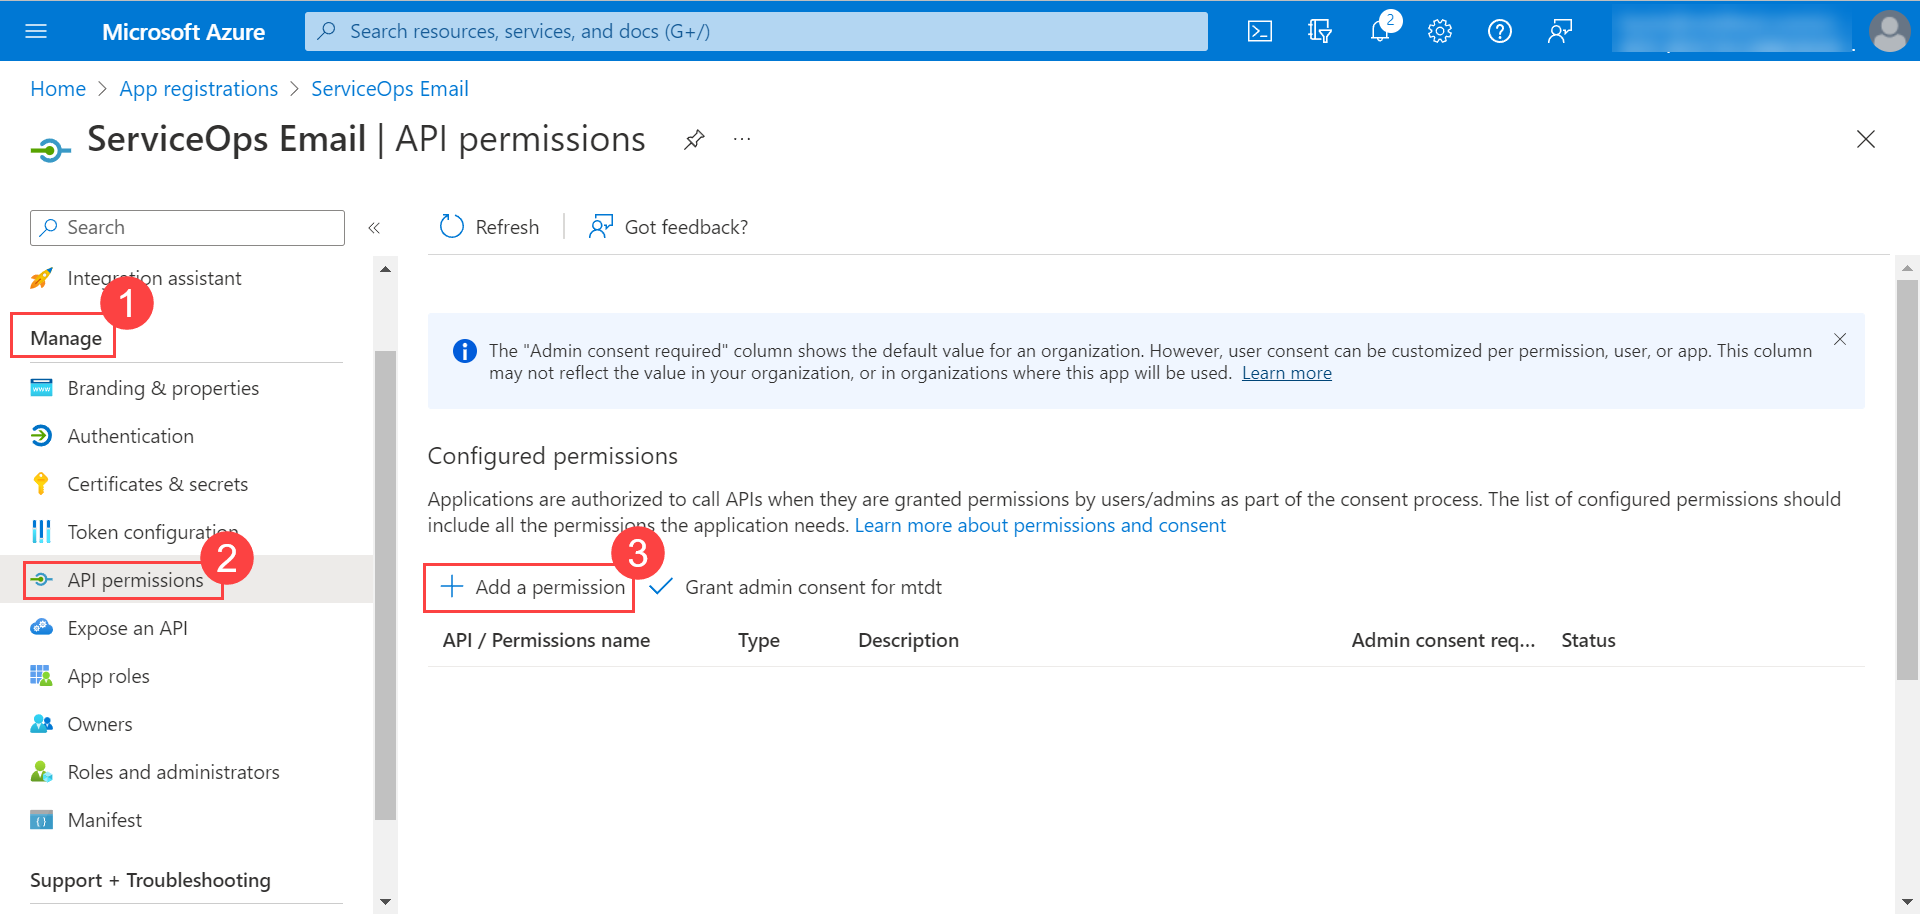Click the ServiceOps Email app registration icon
Image resolution: width=1920 pixels, height=914 pixels.
click(x=49, y=147)
